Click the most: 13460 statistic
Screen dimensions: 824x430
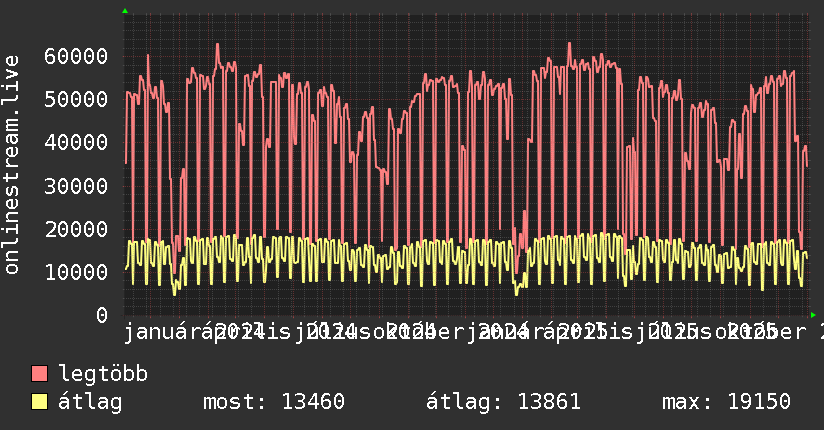point(274,402)
